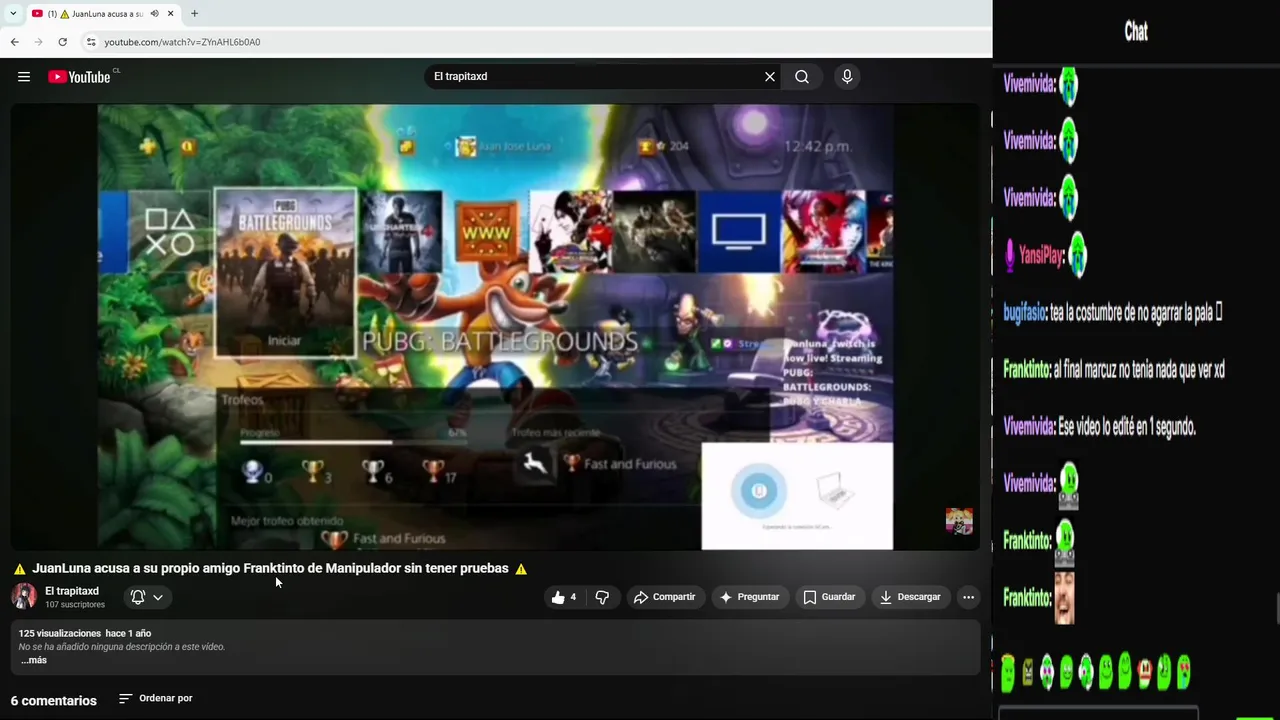Open a new browser tab with plus

click(x=194, y=14)
